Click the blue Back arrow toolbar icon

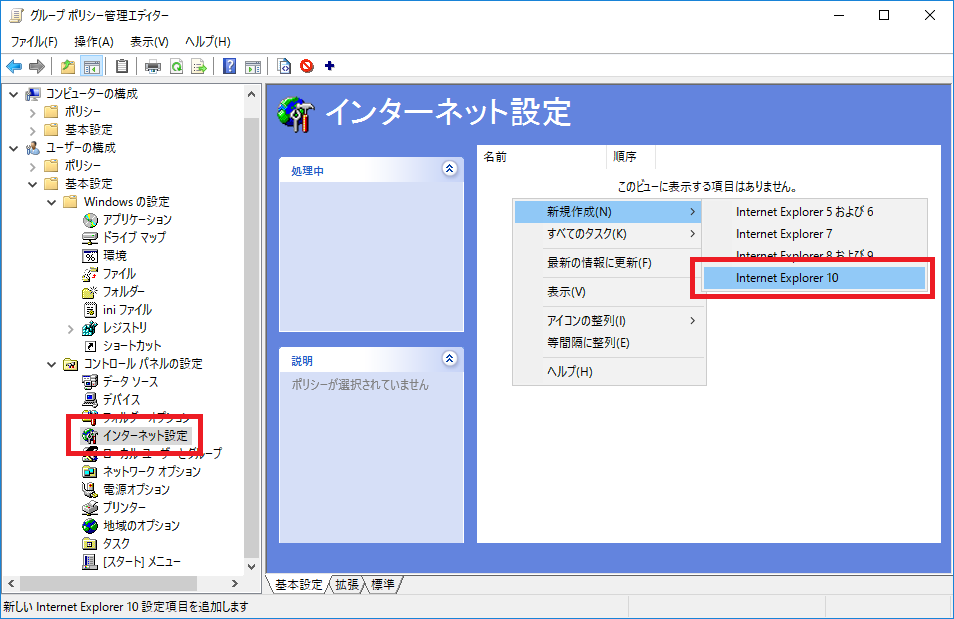[x=14, y=66]
